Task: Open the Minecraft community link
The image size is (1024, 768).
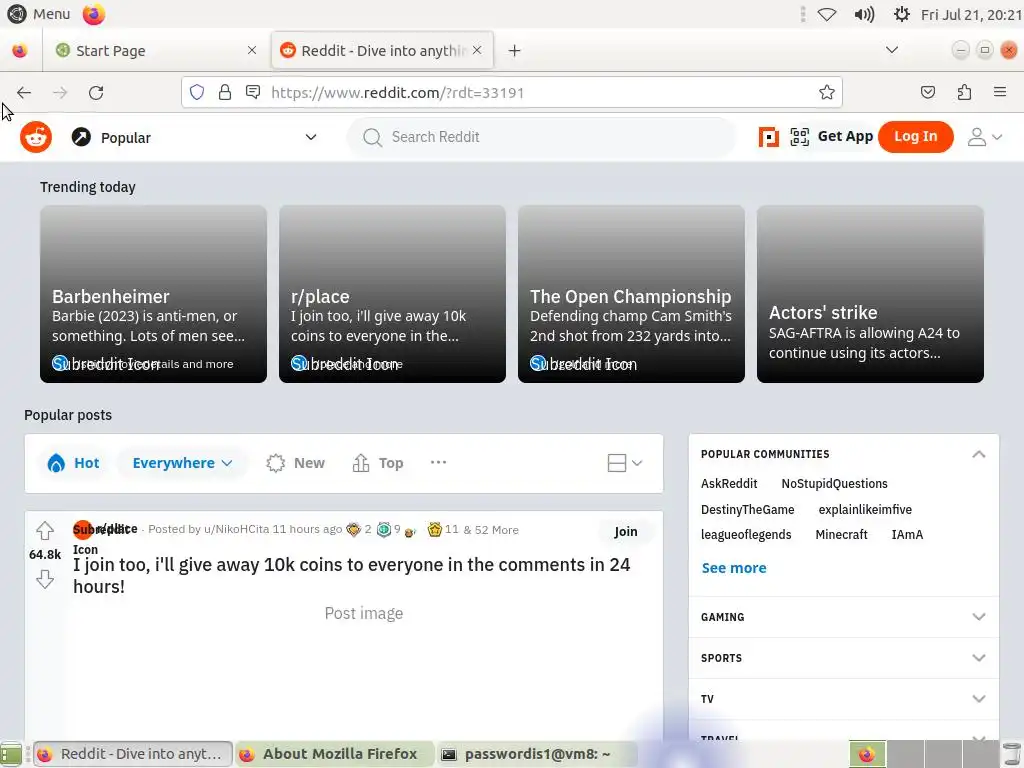Action: 841,535
